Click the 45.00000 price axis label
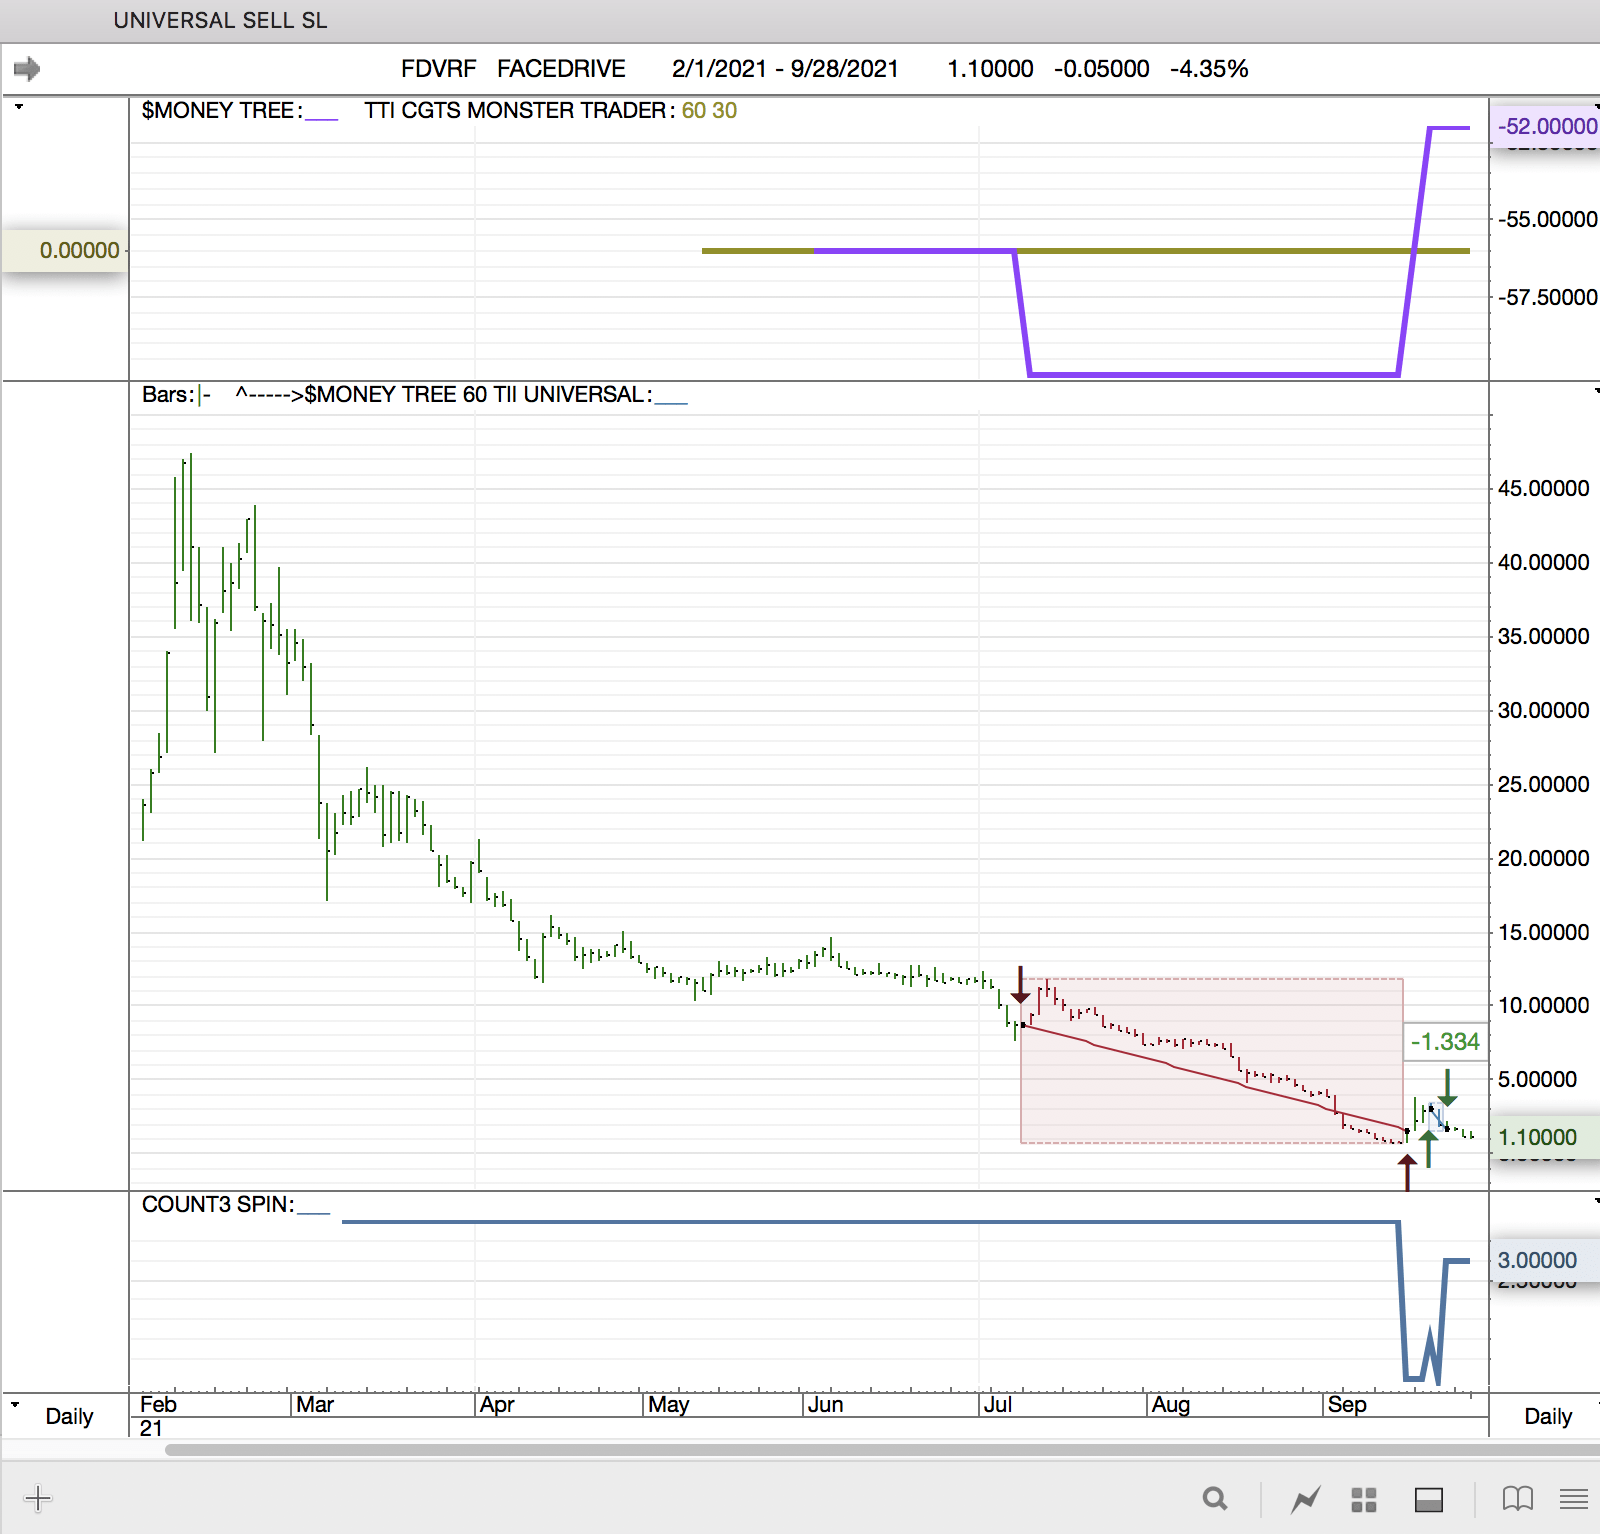Viewport: 1600px width, 1534px height. (1543, 488)
